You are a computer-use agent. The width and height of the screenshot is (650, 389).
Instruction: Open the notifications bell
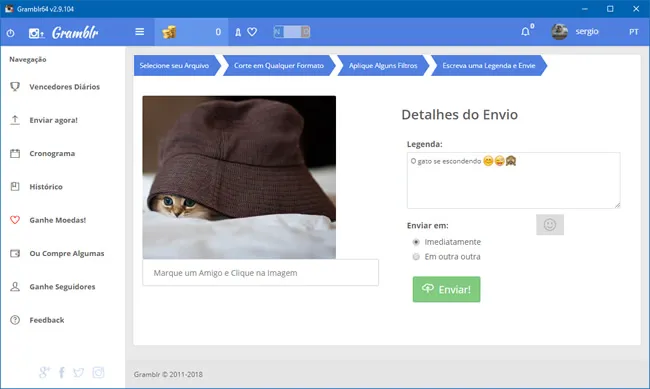525,32
